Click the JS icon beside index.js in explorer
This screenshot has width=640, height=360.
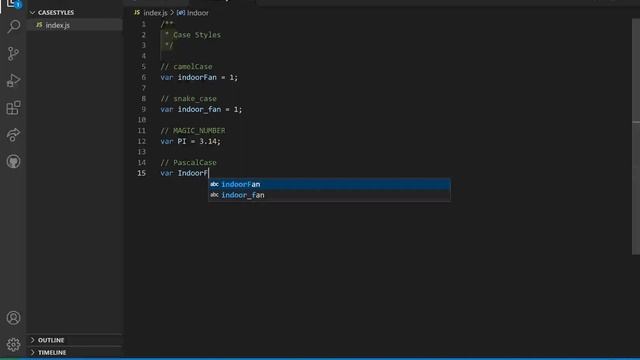coord(39,25)
